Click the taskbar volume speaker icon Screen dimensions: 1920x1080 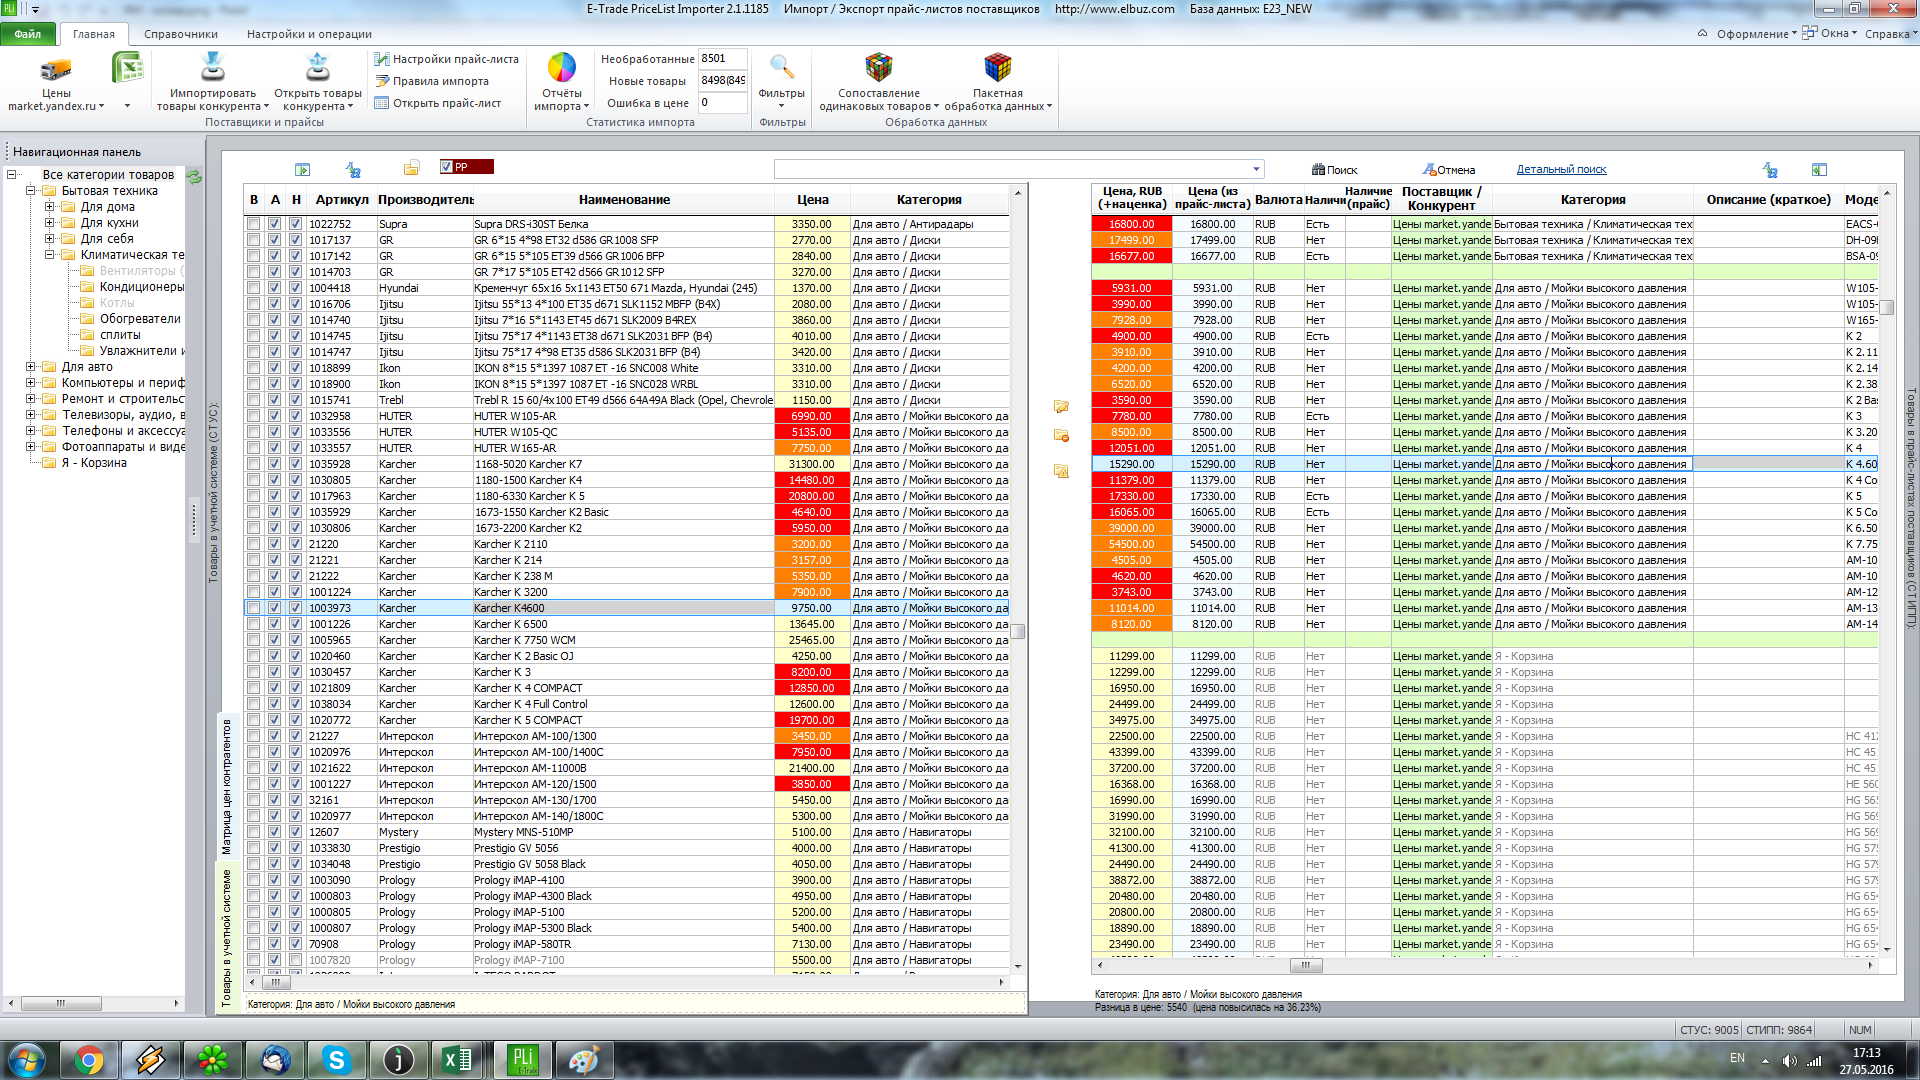point(1789,1060)
